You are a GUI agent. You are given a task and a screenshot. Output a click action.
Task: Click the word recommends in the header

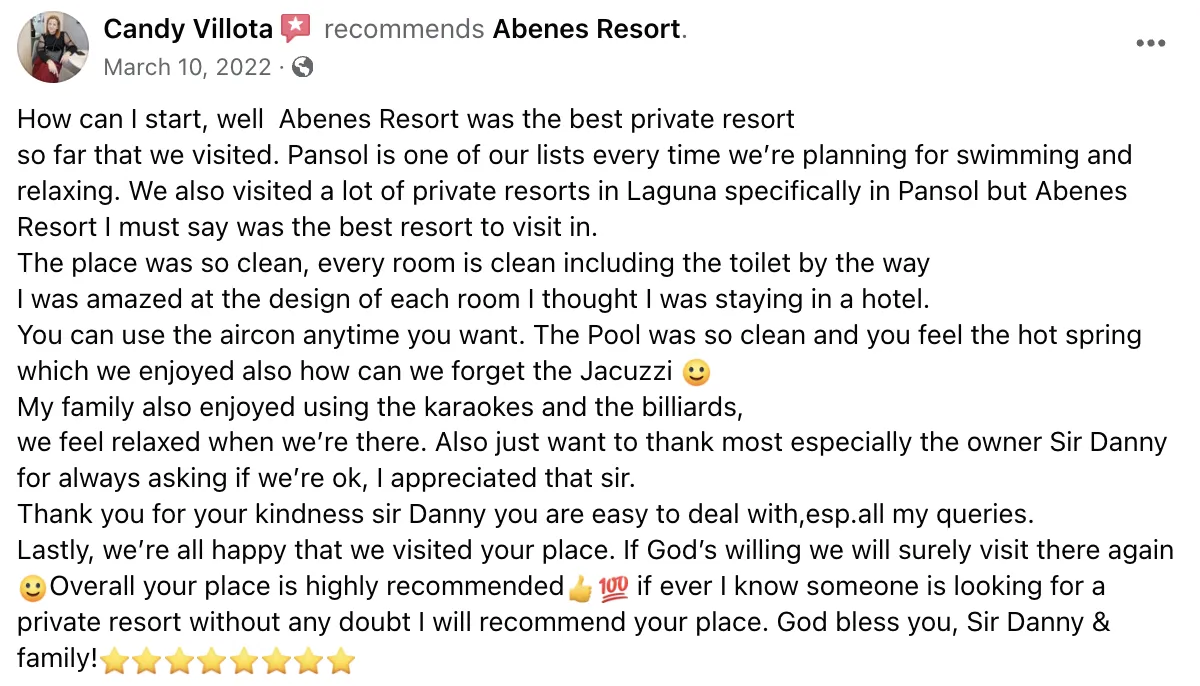point(404,29)
